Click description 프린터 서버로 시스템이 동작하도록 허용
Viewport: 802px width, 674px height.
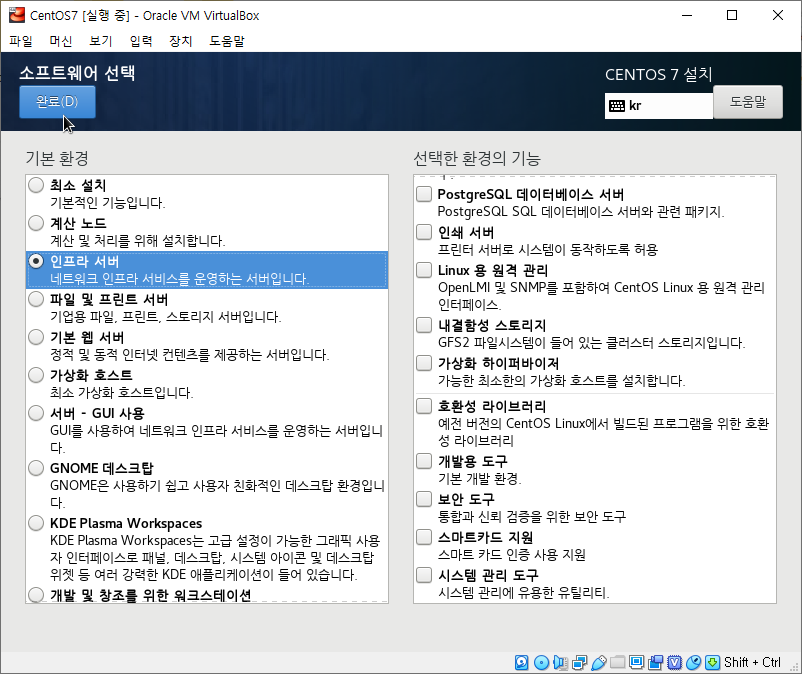(x=548, y=250)
